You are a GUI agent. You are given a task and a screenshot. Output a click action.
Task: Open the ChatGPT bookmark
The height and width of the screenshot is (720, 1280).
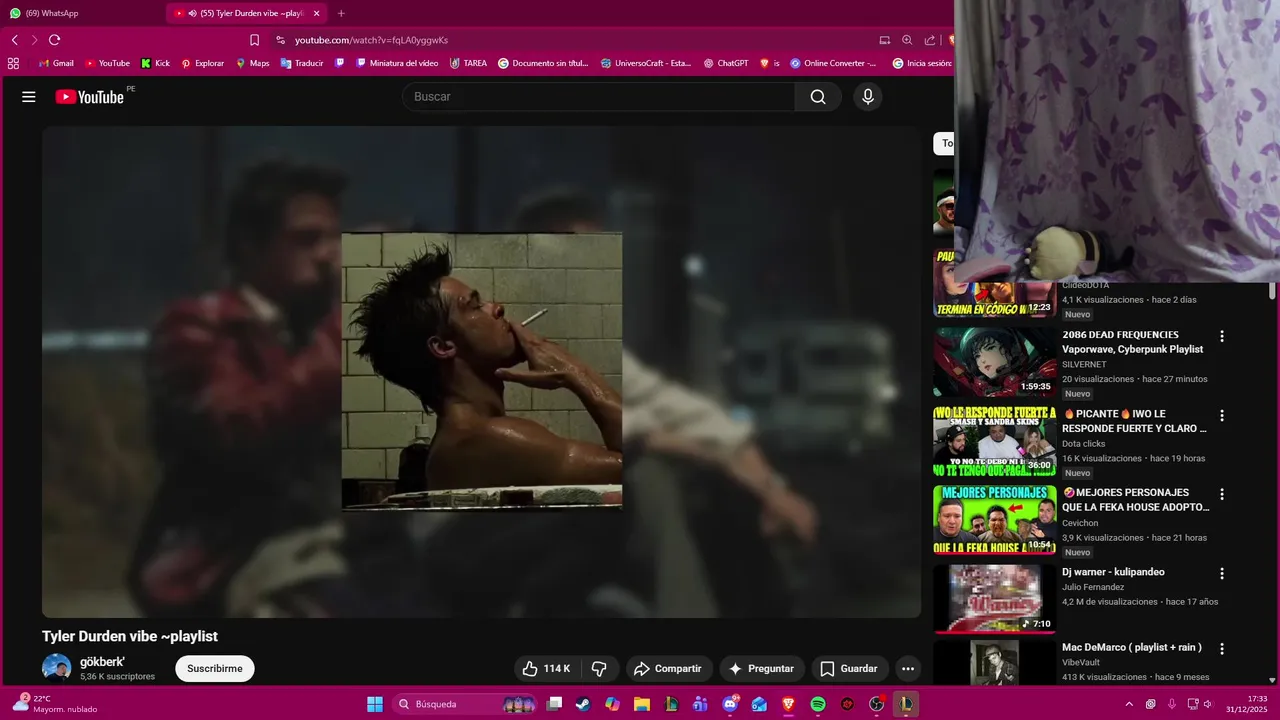726,63
